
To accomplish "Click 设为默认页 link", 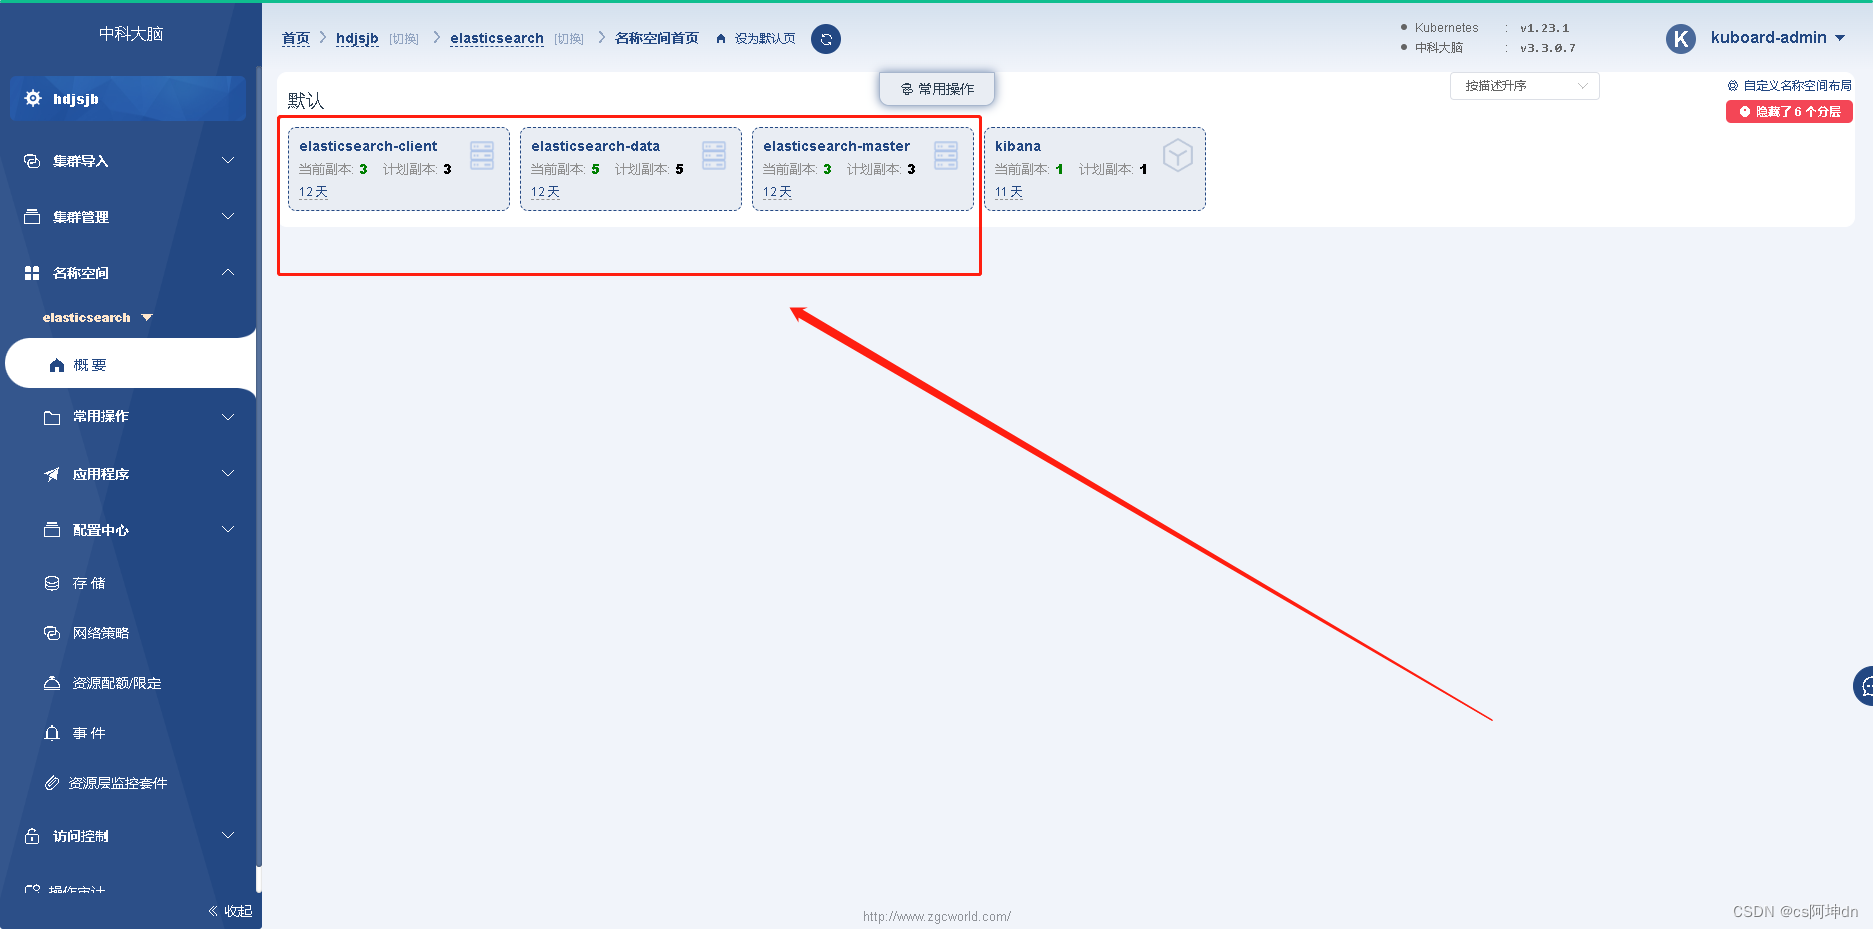I will 765,39.
